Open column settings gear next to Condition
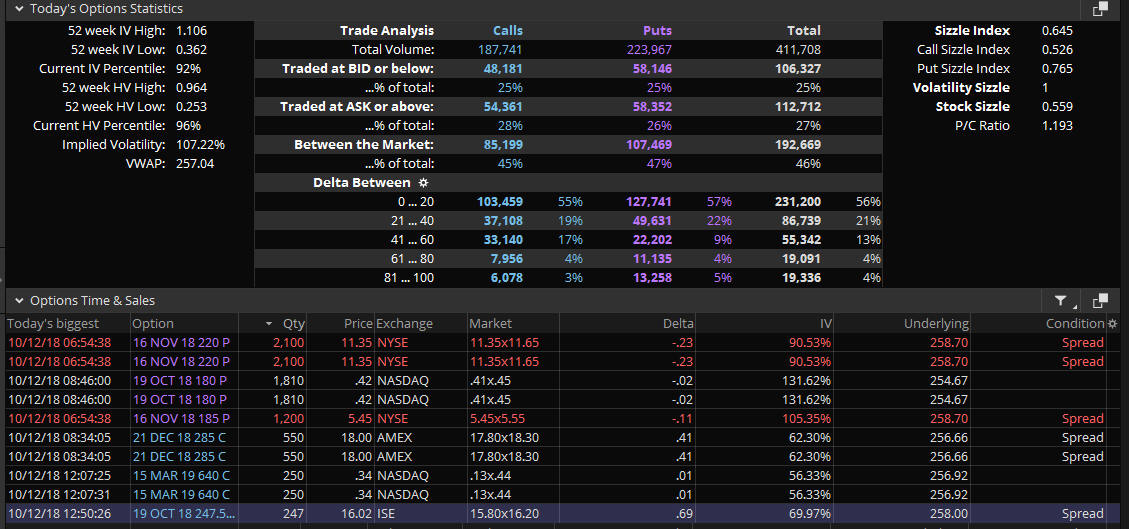The width and height of the screenshot is (1129, 529). tap(1113, 324)
